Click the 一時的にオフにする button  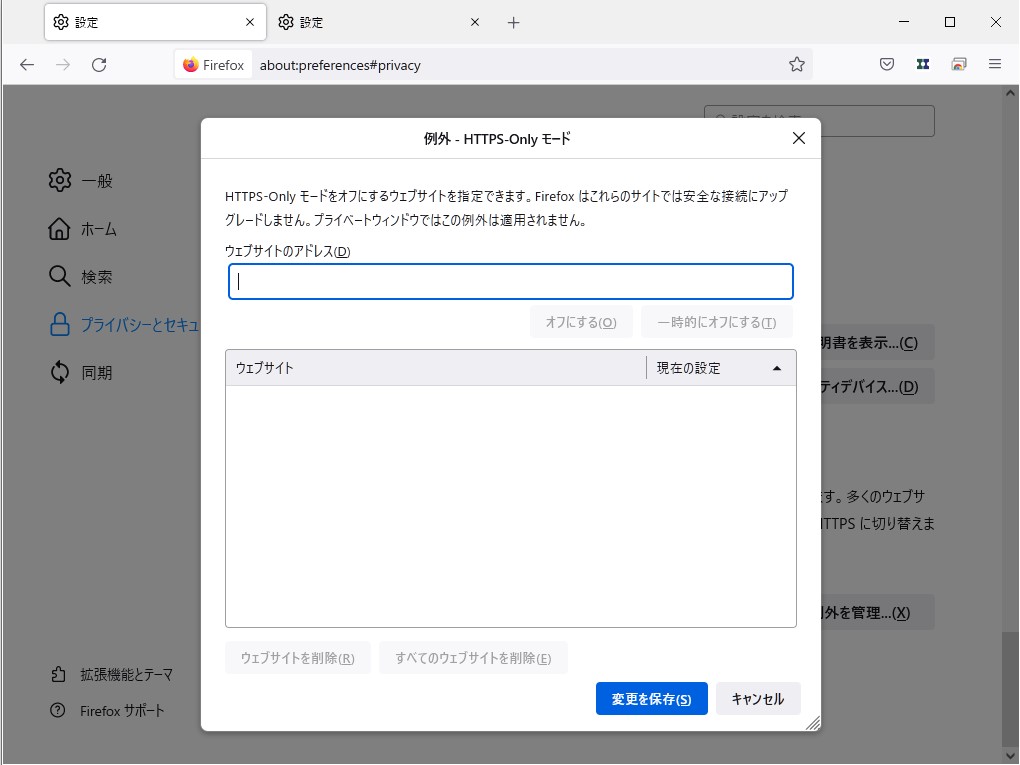click(717, 322)
